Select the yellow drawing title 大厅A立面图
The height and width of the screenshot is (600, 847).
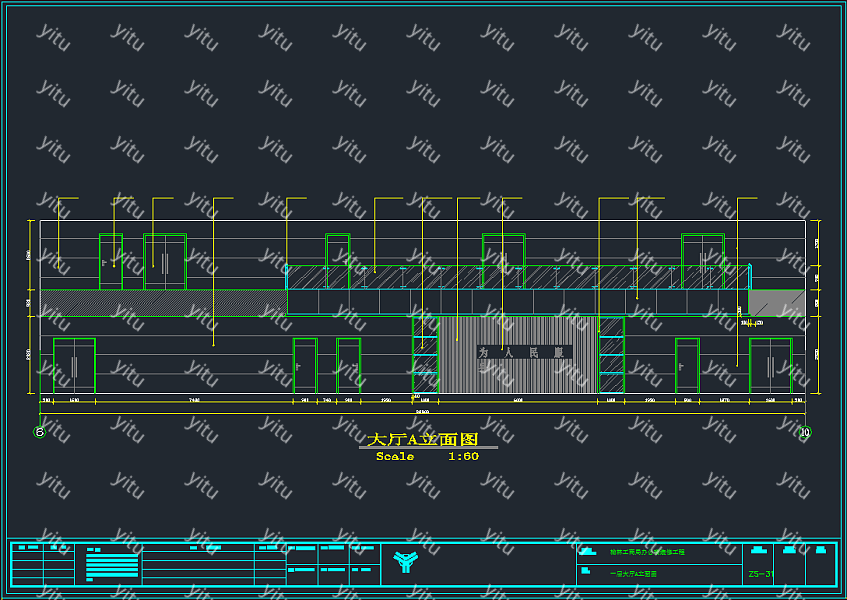[x=423, y=439]
